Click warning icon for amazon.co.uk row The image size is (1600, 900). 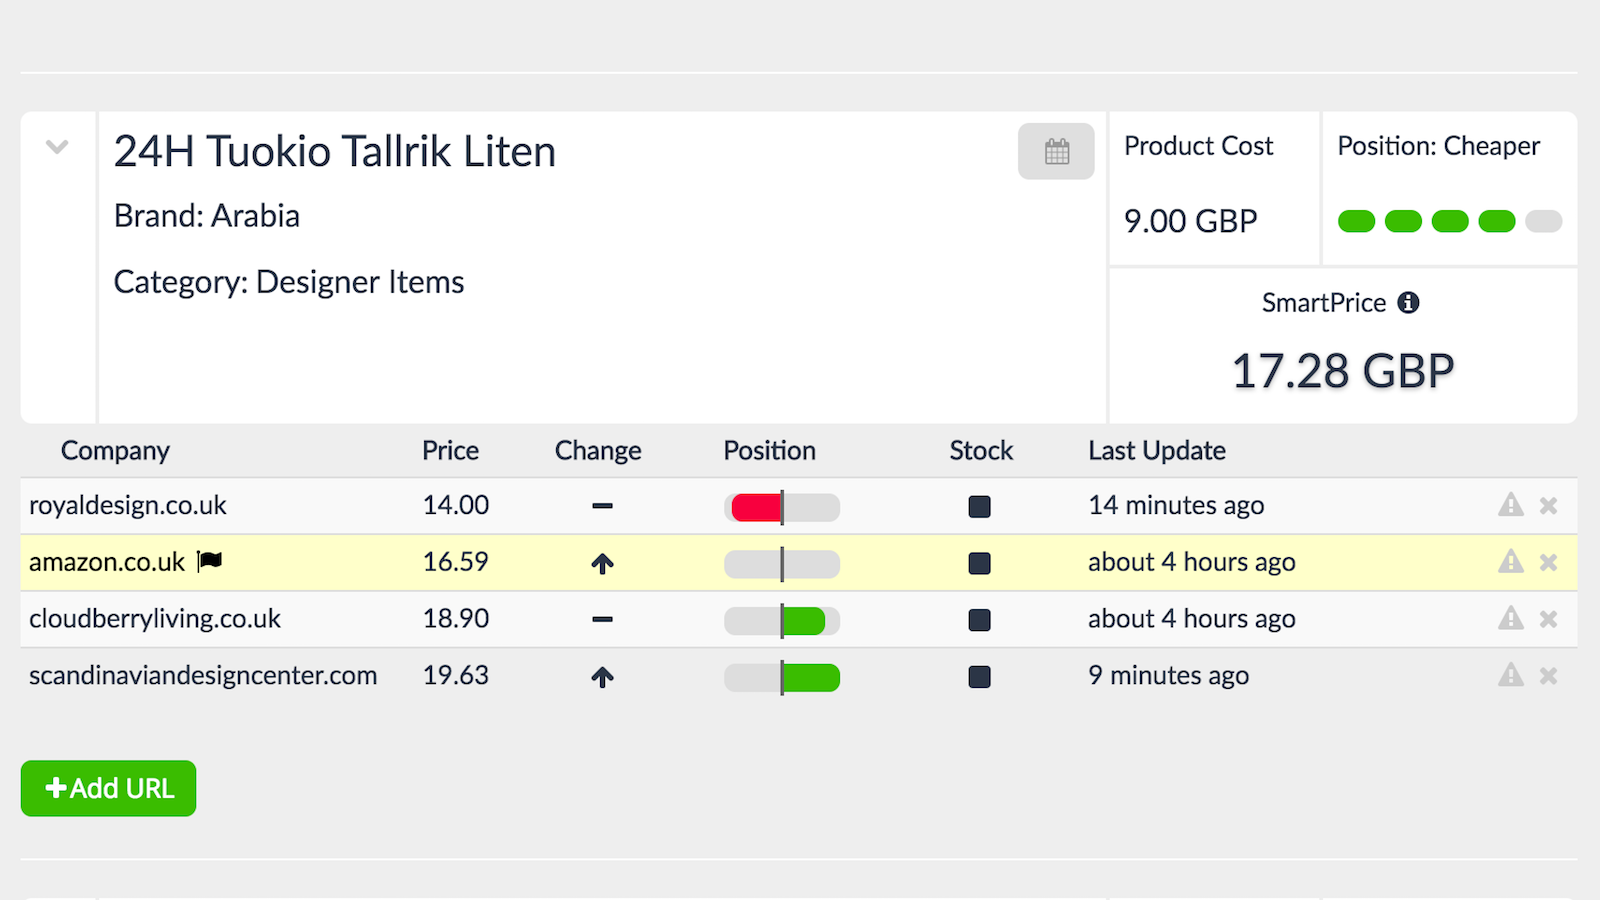click(x=1510, y=563)
